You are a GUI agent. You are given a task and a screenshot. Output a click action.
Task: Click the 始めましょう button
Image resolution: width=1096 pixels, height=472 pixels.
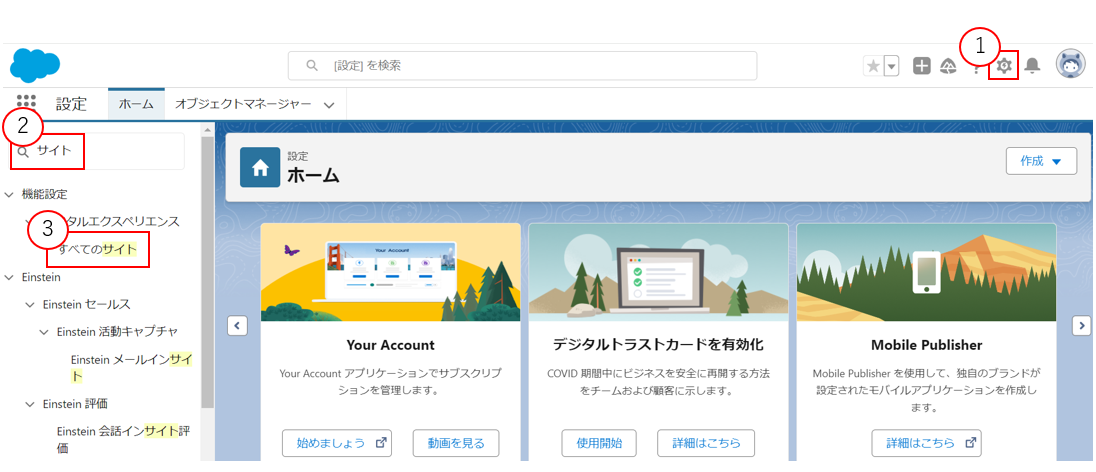[336, 443]
